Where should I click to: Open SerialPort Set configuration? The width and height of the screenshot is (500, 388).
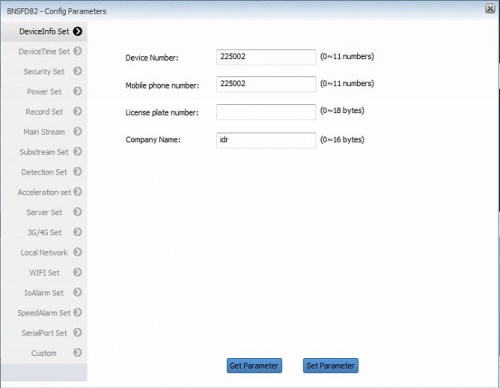[x=44, y=333]
